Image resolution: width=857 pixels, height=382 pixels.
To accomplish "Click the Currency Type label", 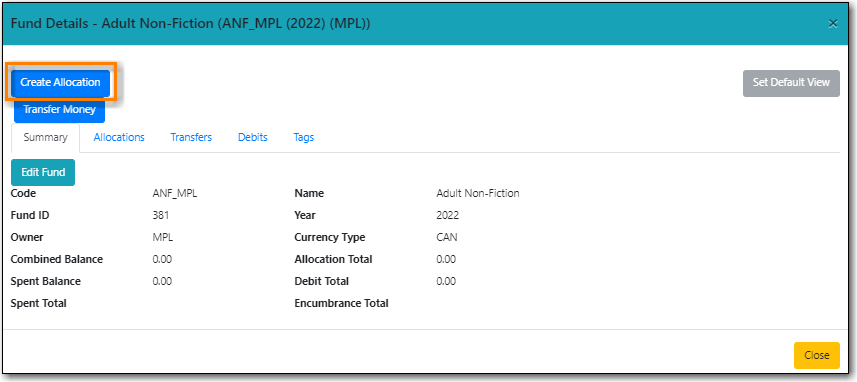I will click(330, 238).
